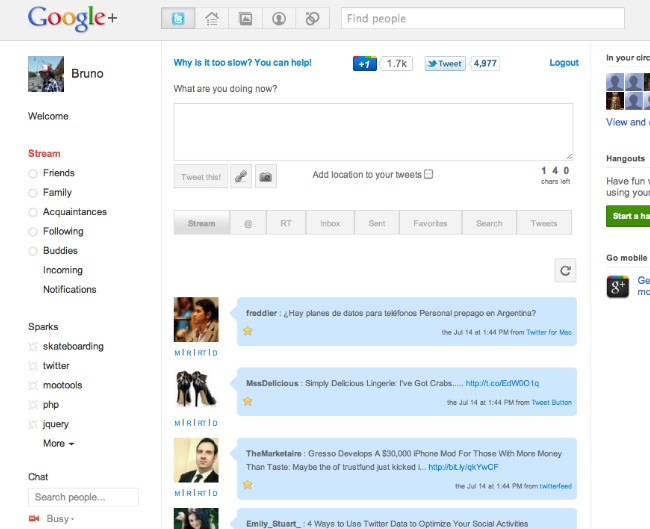
Task: Click the Welcome sidebar link
Action: [x=48, y=116]
